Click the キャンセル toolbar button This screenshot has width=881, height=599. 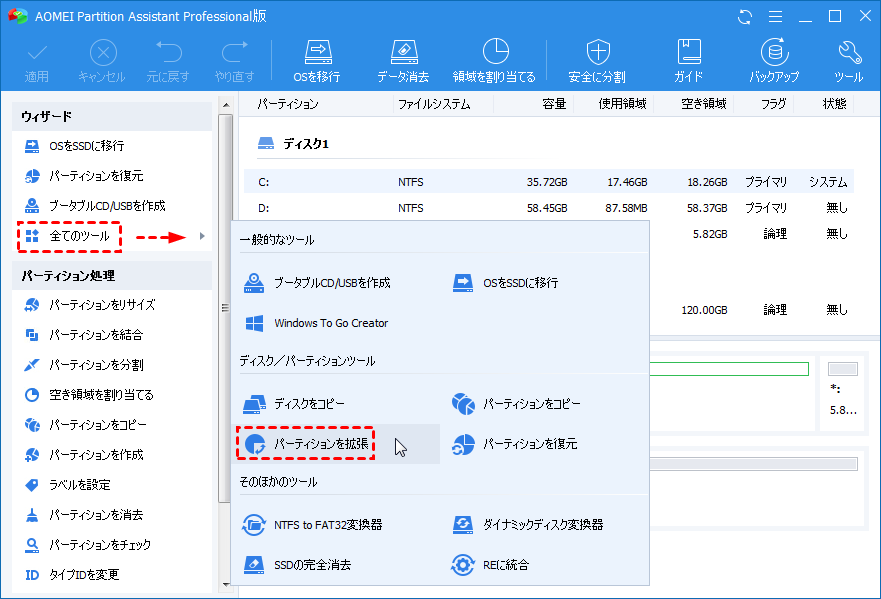coord(102,61)
